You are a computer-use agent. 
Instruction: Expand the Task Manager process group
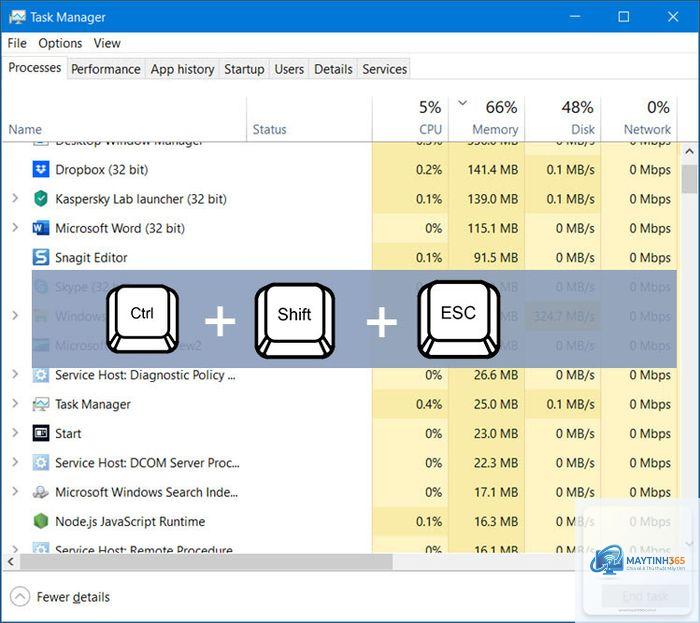click(15, 403)
